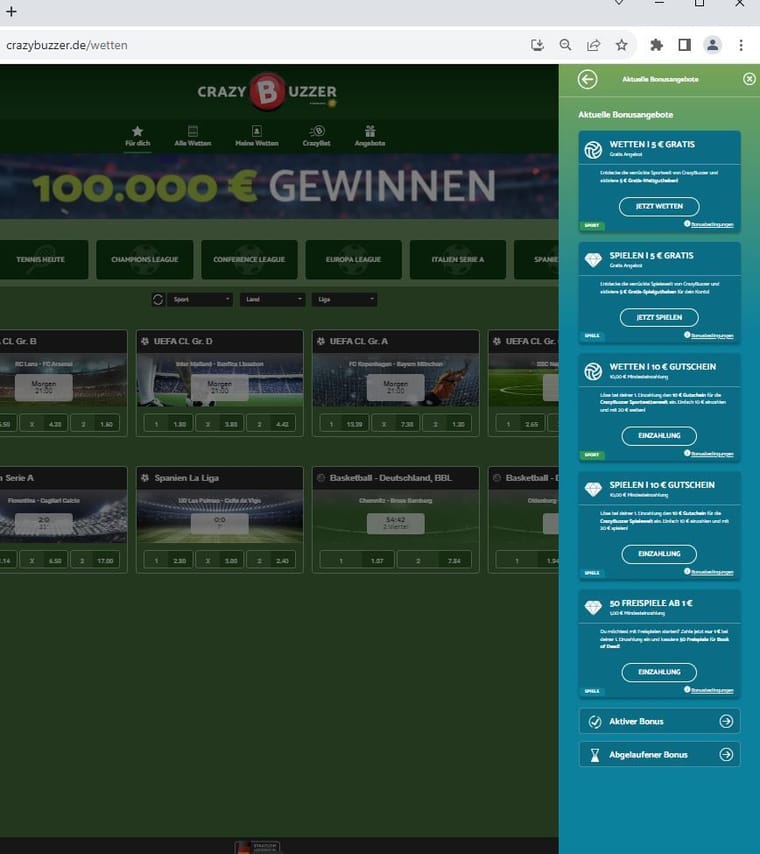
Task: Switch to Meine Wetten tab
Action: pos(257,136)
